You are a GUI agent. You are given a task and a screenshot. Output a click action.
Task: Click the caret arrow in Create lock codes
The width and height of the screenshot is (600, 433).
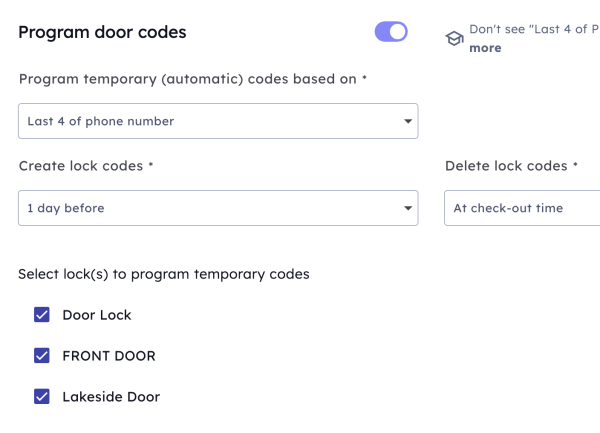[x=408, y=209]
